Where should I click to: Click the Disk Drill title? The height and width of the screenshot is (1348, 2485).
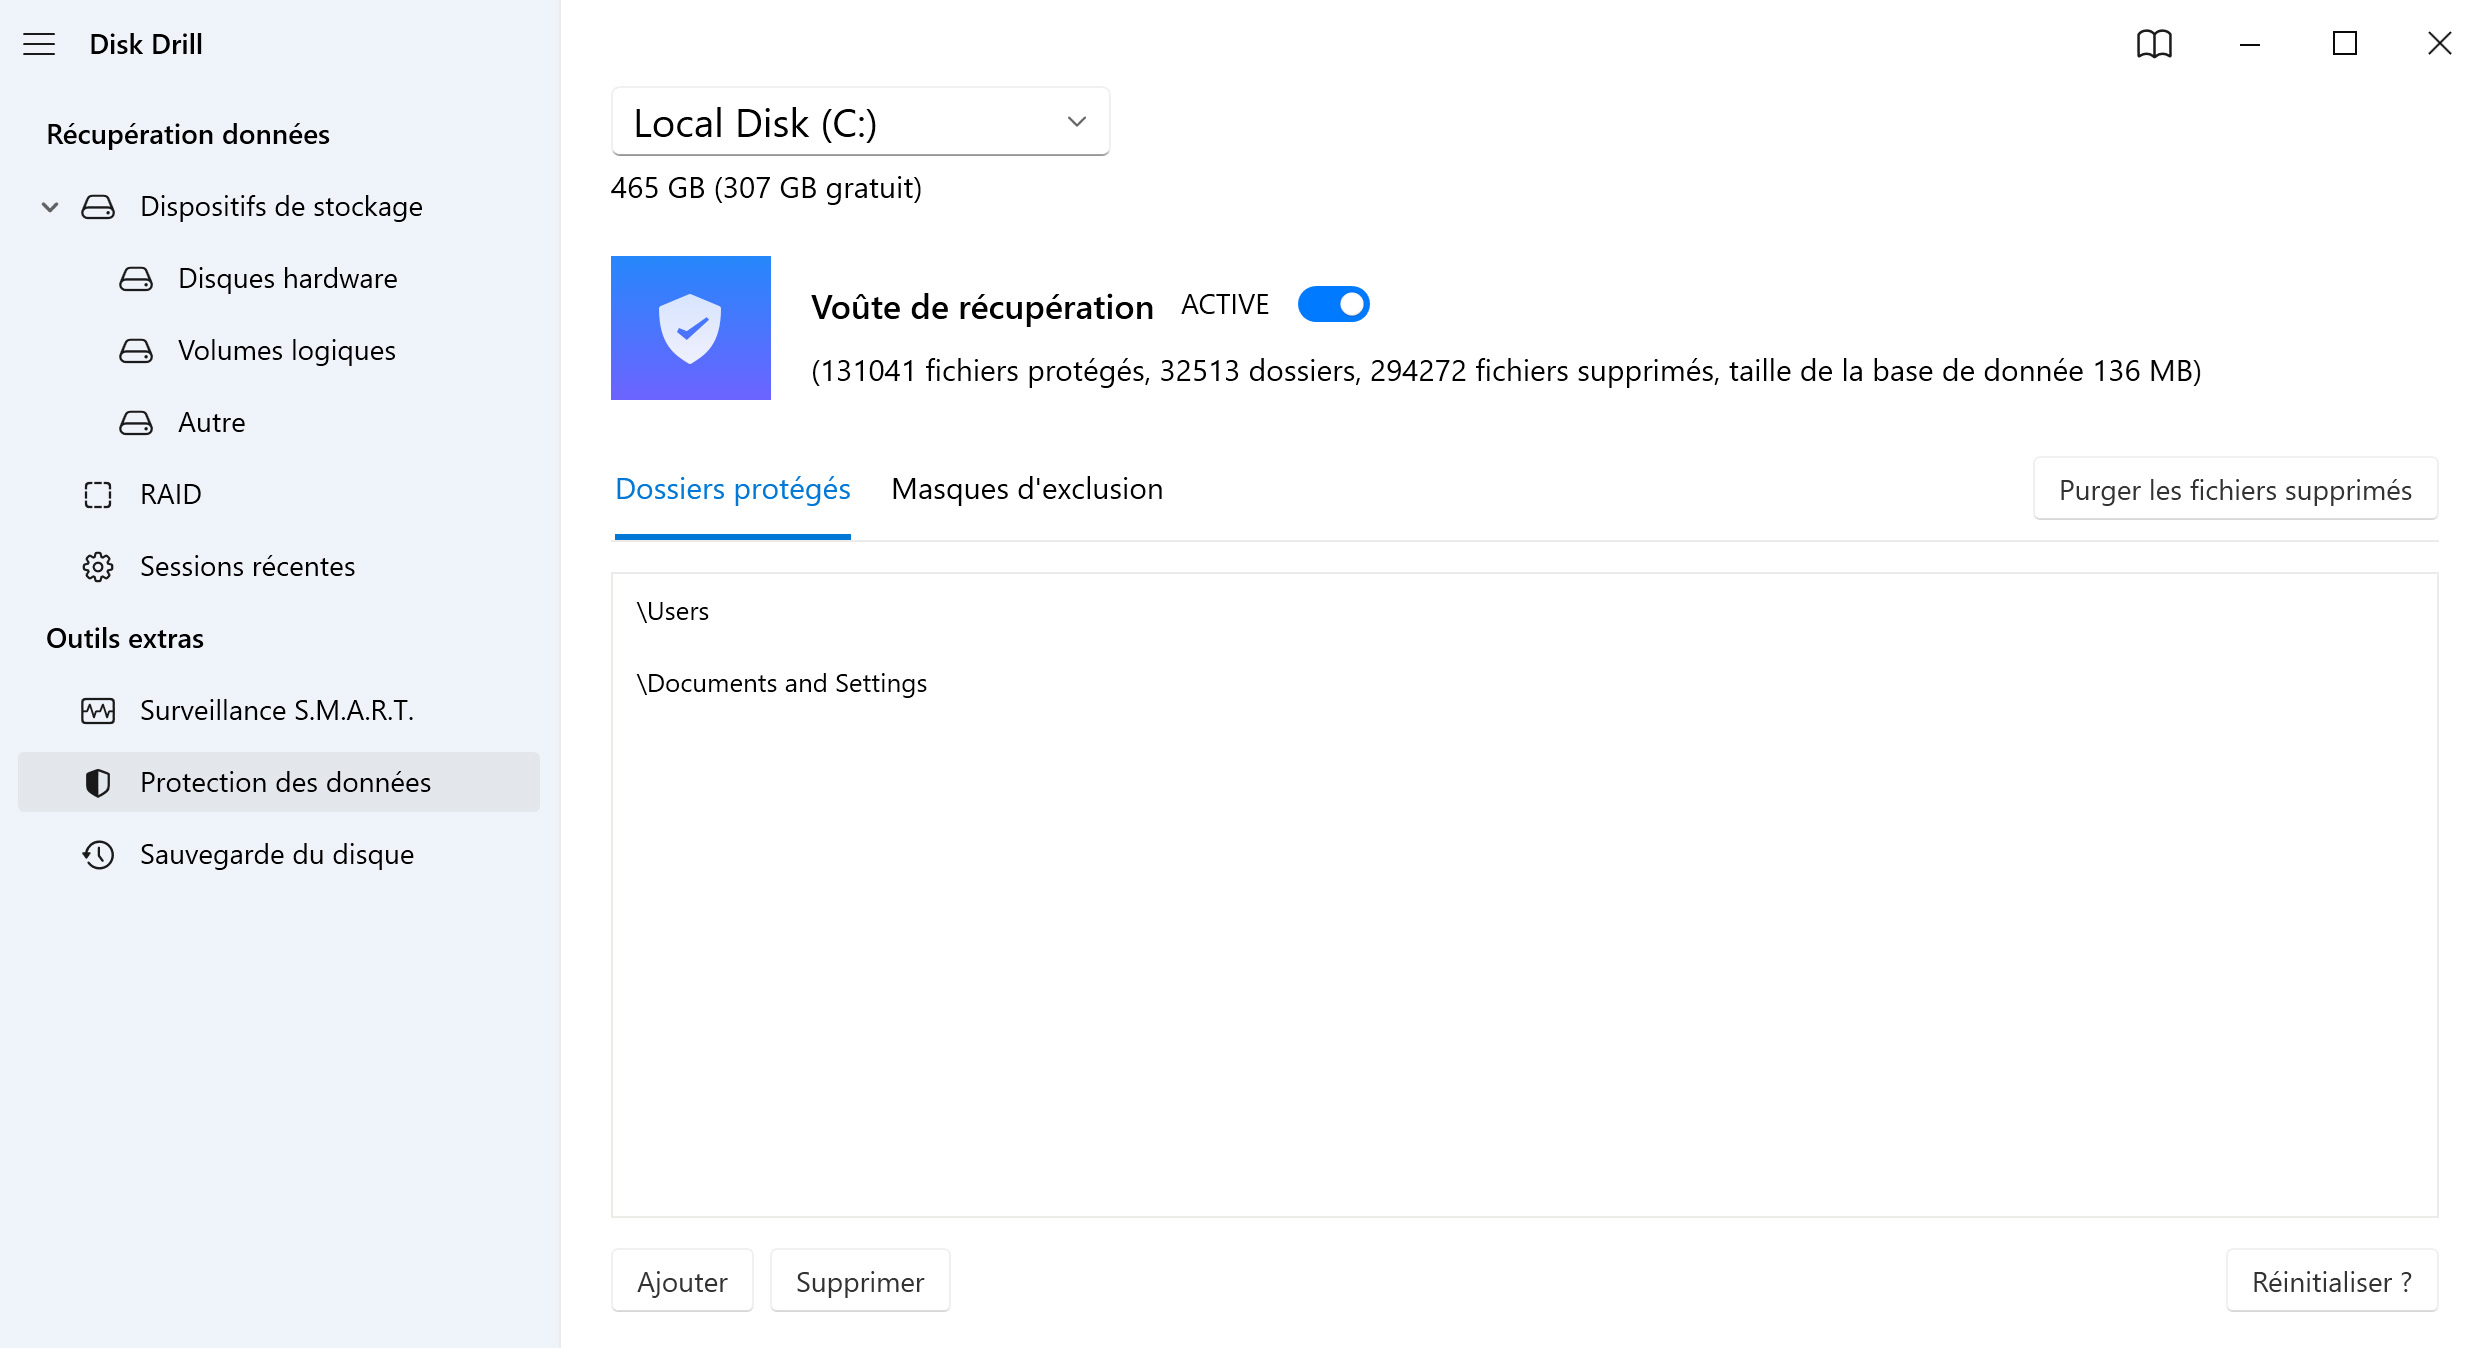point(146,44)
